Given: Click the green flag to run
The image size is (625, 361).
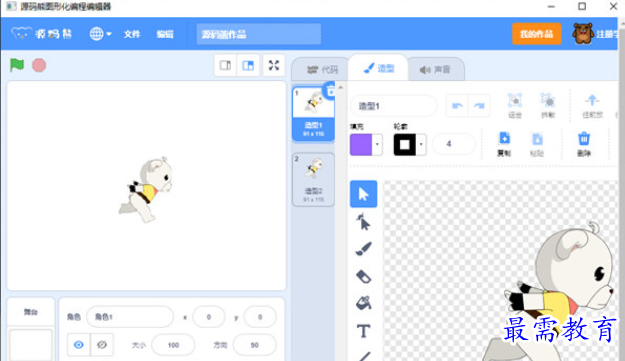Looking at the screenshot, I should (17, 65).
